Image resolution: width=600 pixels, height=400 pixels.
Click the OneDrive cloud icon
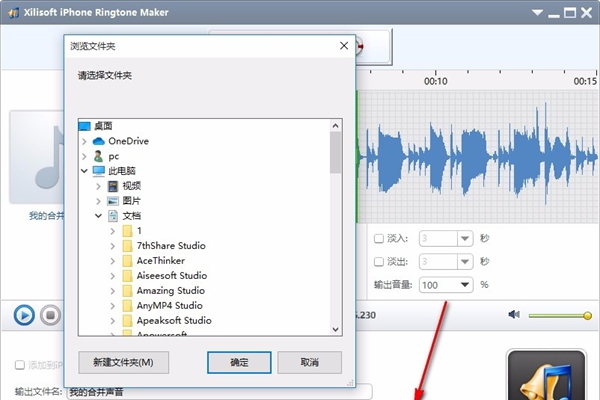tap(99, 141)
